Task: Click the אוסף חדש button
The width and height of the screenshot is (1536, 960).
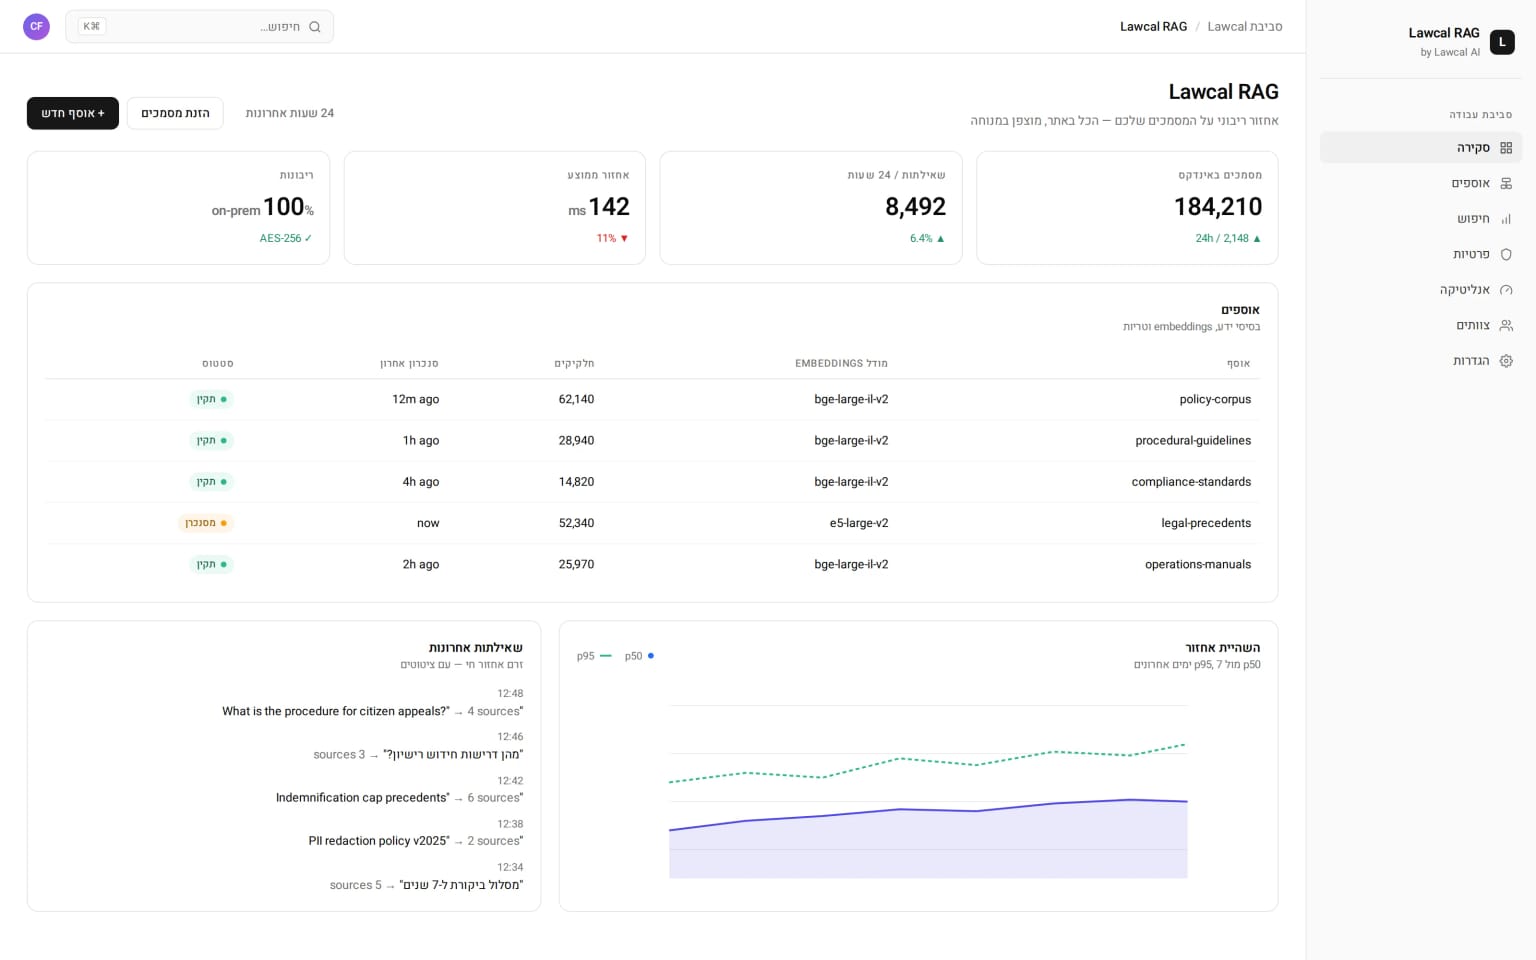Action: click(x=73, y=113)
